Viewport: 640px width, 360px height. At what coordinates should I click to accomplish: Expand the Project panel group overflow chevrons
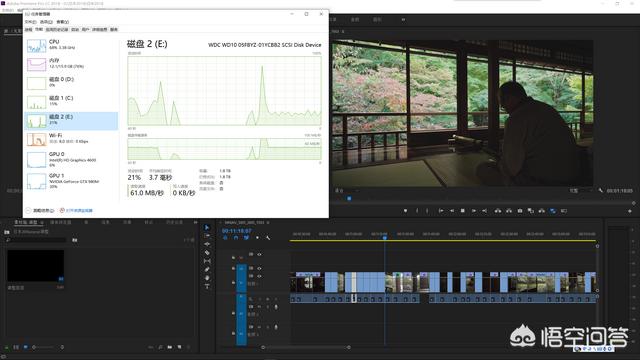tap(196, 222)
